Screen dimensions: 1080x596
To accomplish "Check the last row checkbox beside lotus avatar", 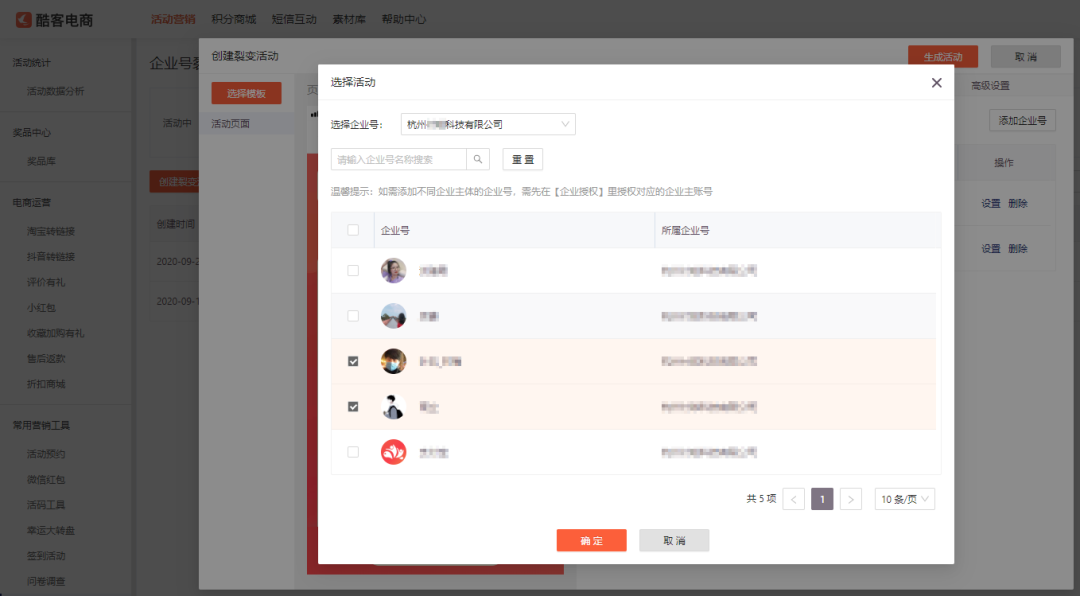I will coord(353,453).
